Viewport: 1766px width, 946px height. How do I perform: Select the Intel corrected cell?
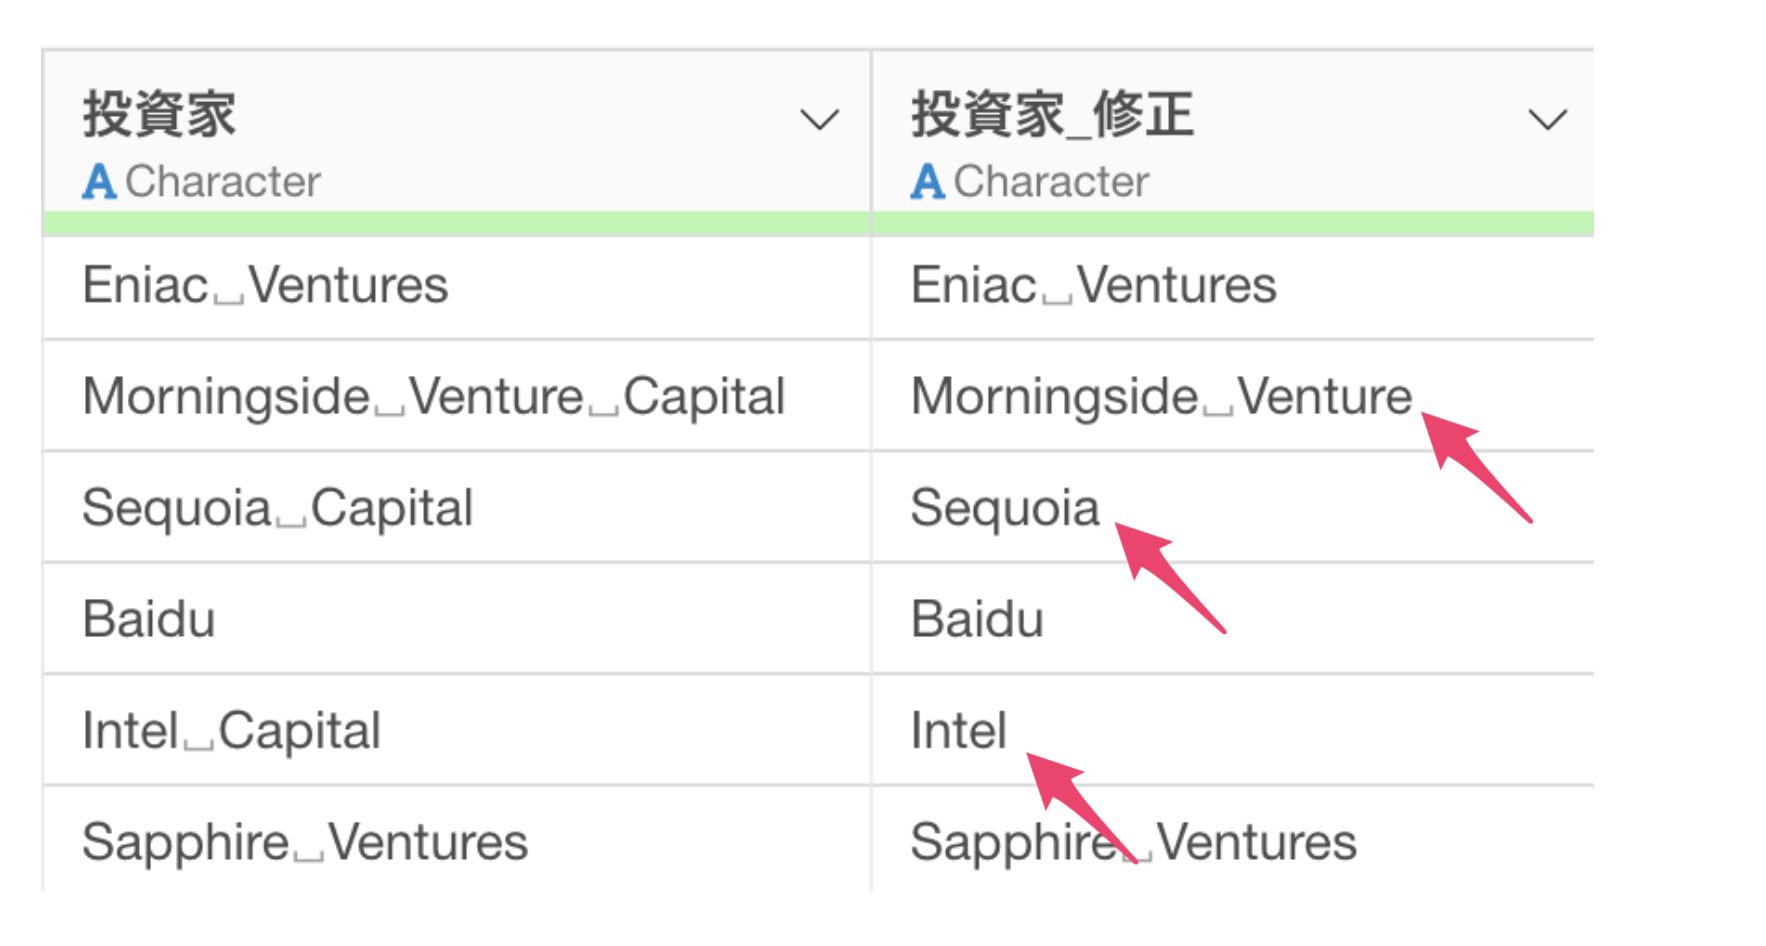tap(1233, 730)
